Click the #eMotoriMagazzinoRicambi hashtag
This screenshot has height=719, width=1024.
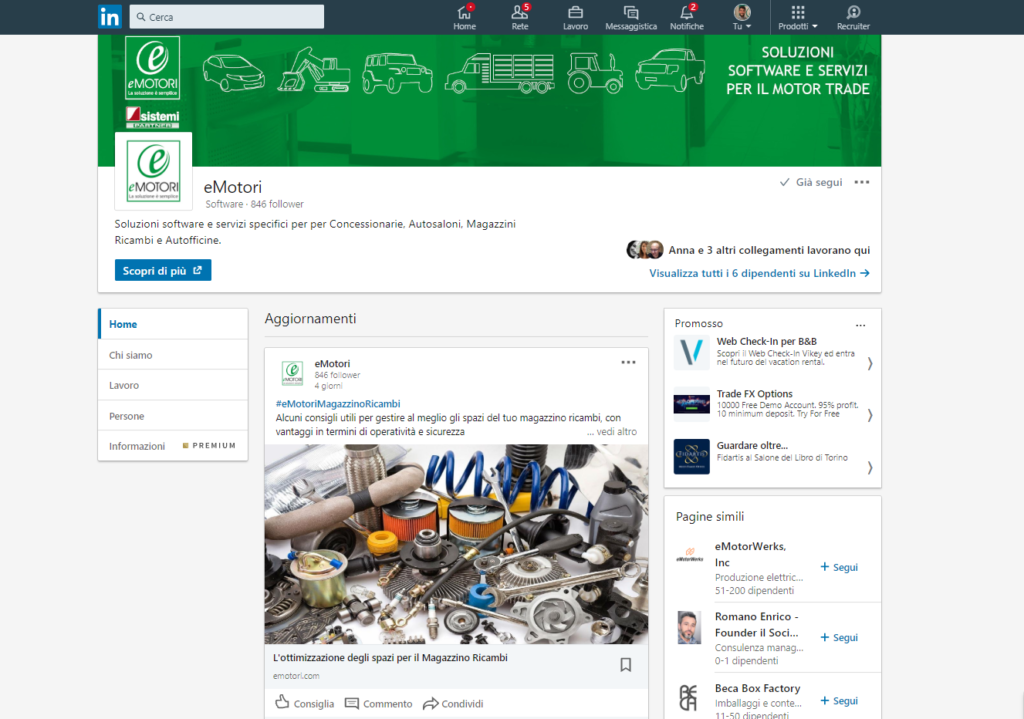338,404
